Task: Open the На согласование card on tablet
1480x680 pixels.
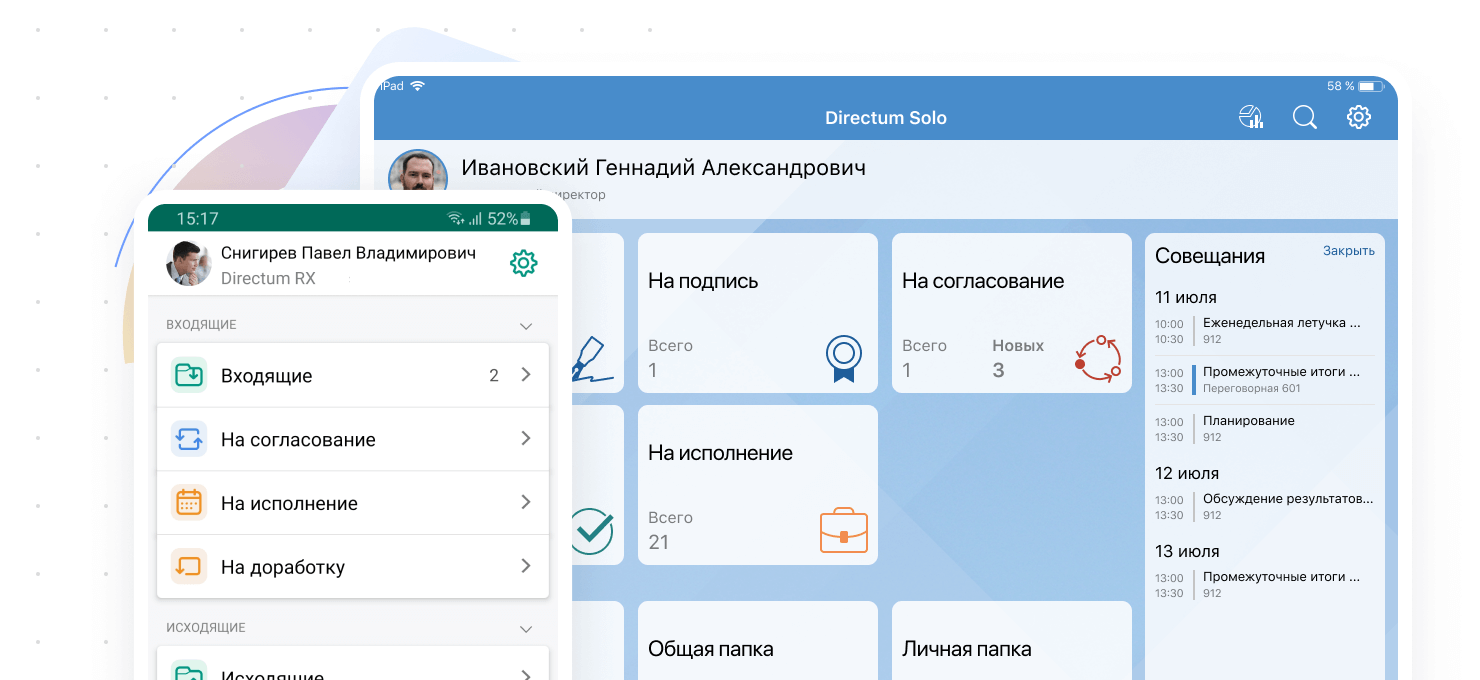Action: tap(1012, 313)
